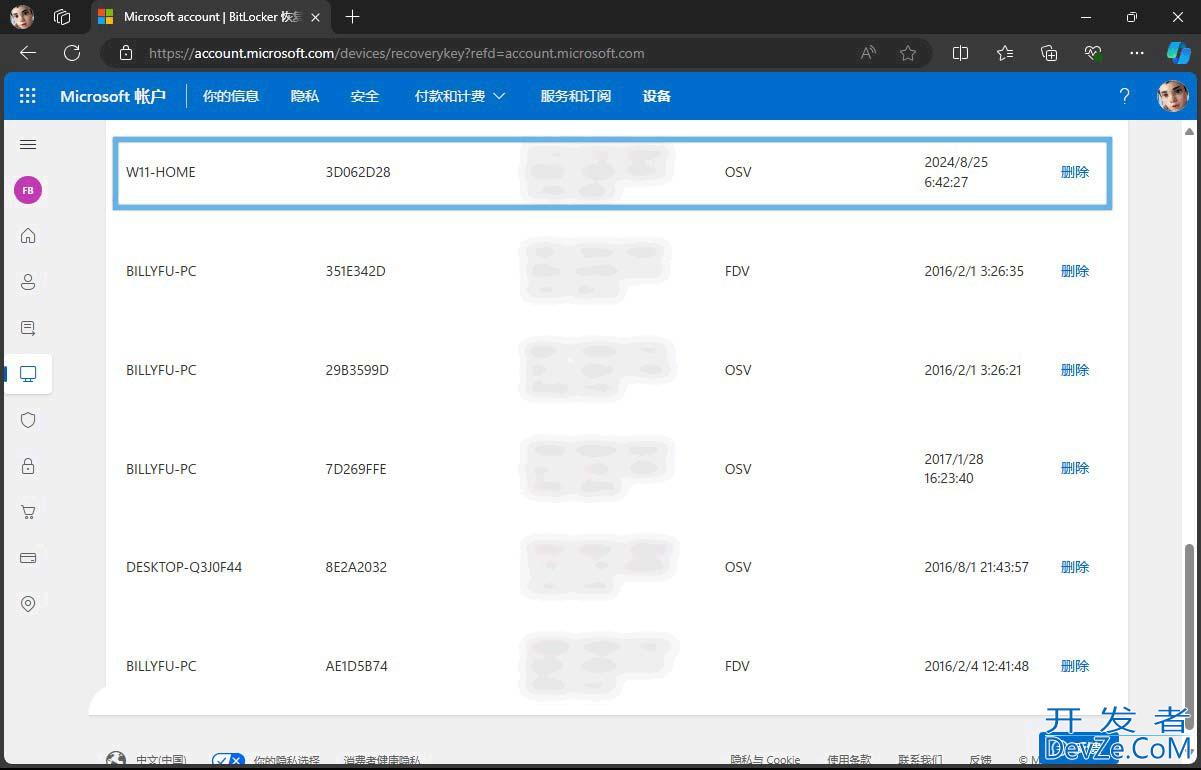Screen dimensions: 1201x770
Task: Click the page vertical scrollbar thumb
Action: pyautogui.click(x=1189, y=636)
